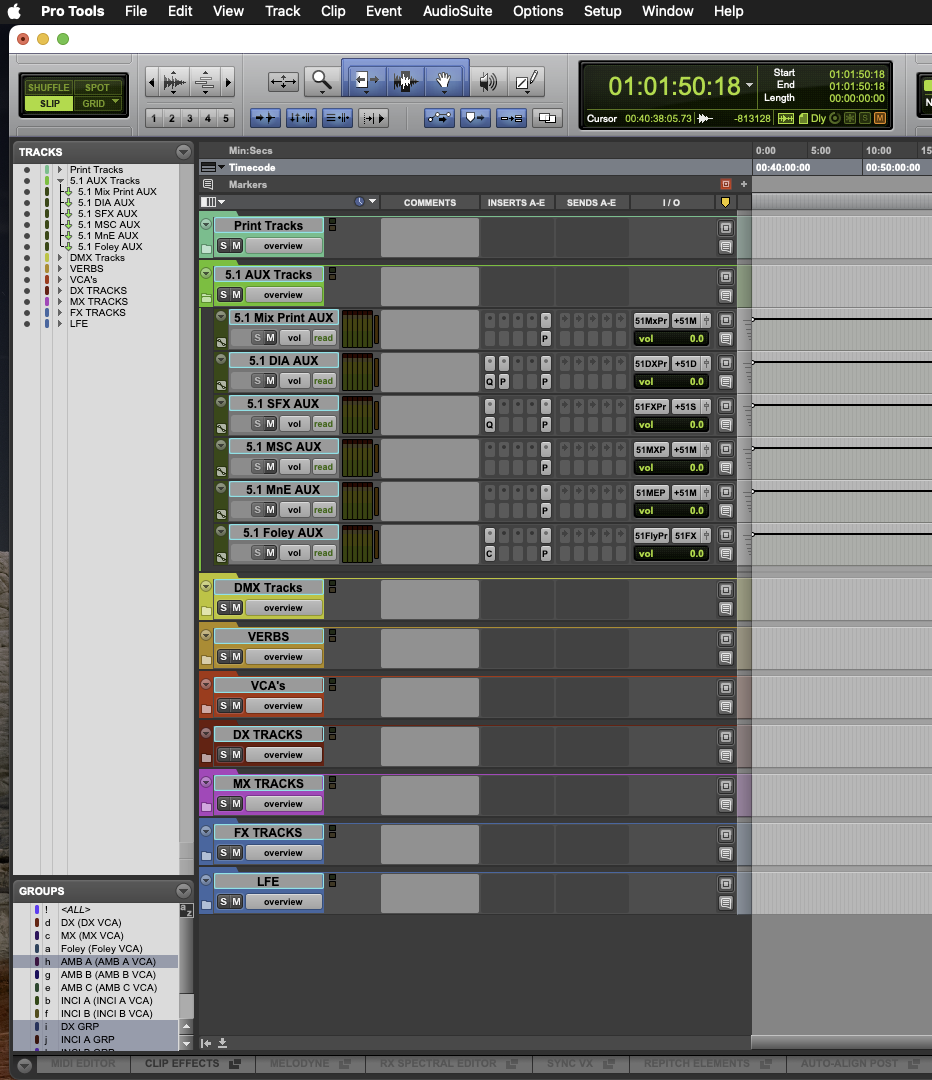This screenshot has width=932, height=1080.
Task: Click yellow marker icon in column header
Action: click(725, 202)
